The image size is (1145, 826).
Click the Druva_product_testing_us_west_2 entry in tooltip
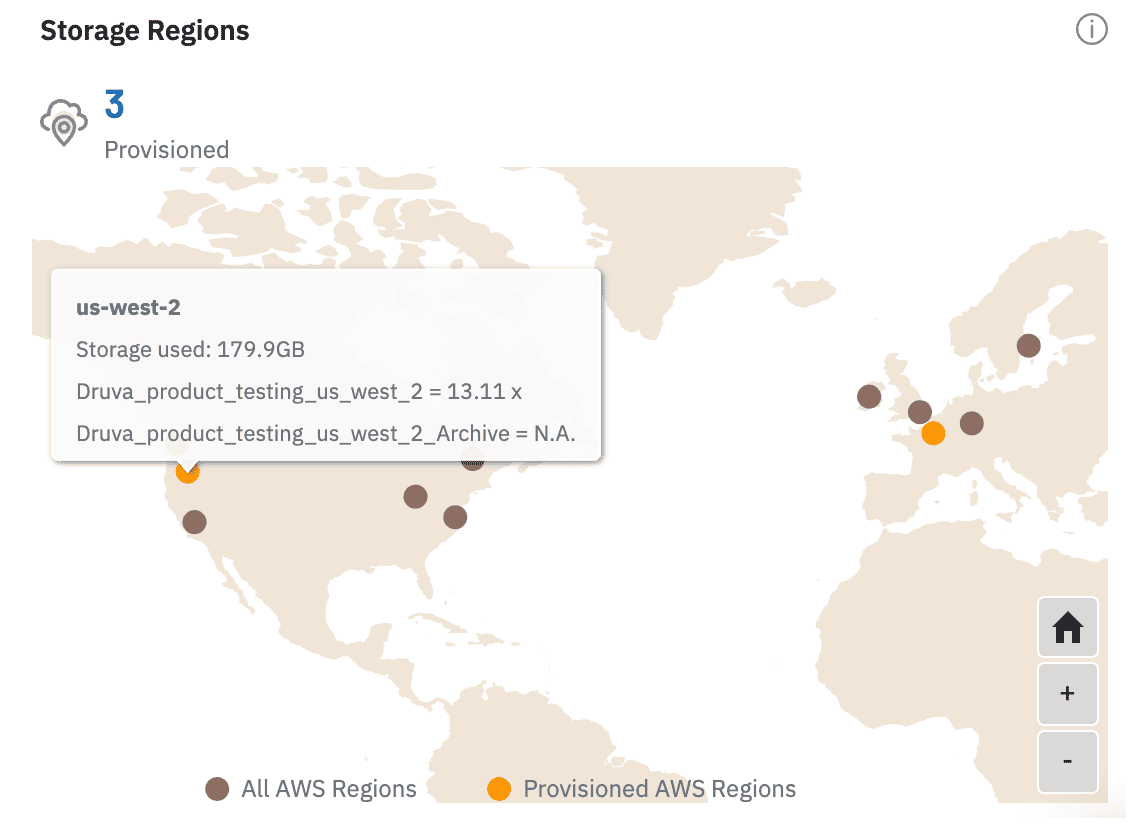[300, 391]
